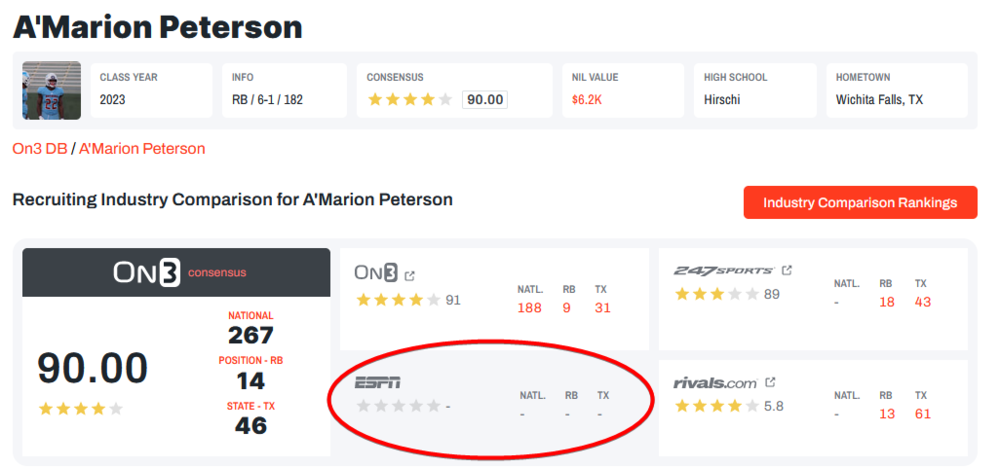Click the On3 logo in comparison card
Viewport: 1000px width, 468px height.
click(376, 273)
